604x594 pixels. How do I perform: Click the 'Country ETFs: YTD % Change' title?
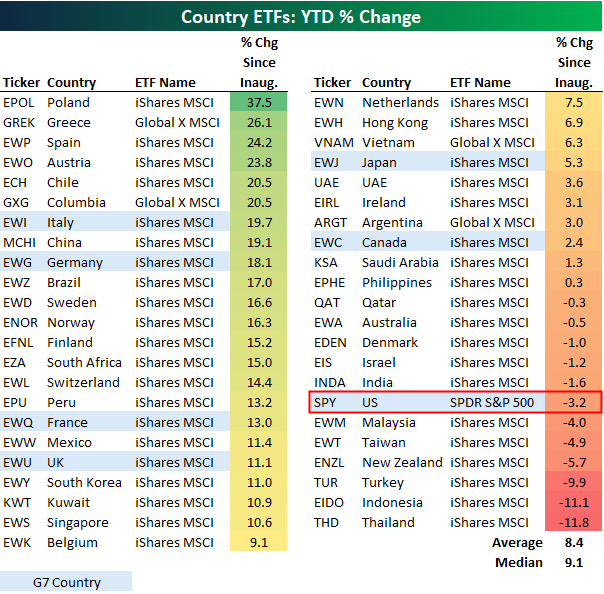pyautogui.click(x=301, y=16)
